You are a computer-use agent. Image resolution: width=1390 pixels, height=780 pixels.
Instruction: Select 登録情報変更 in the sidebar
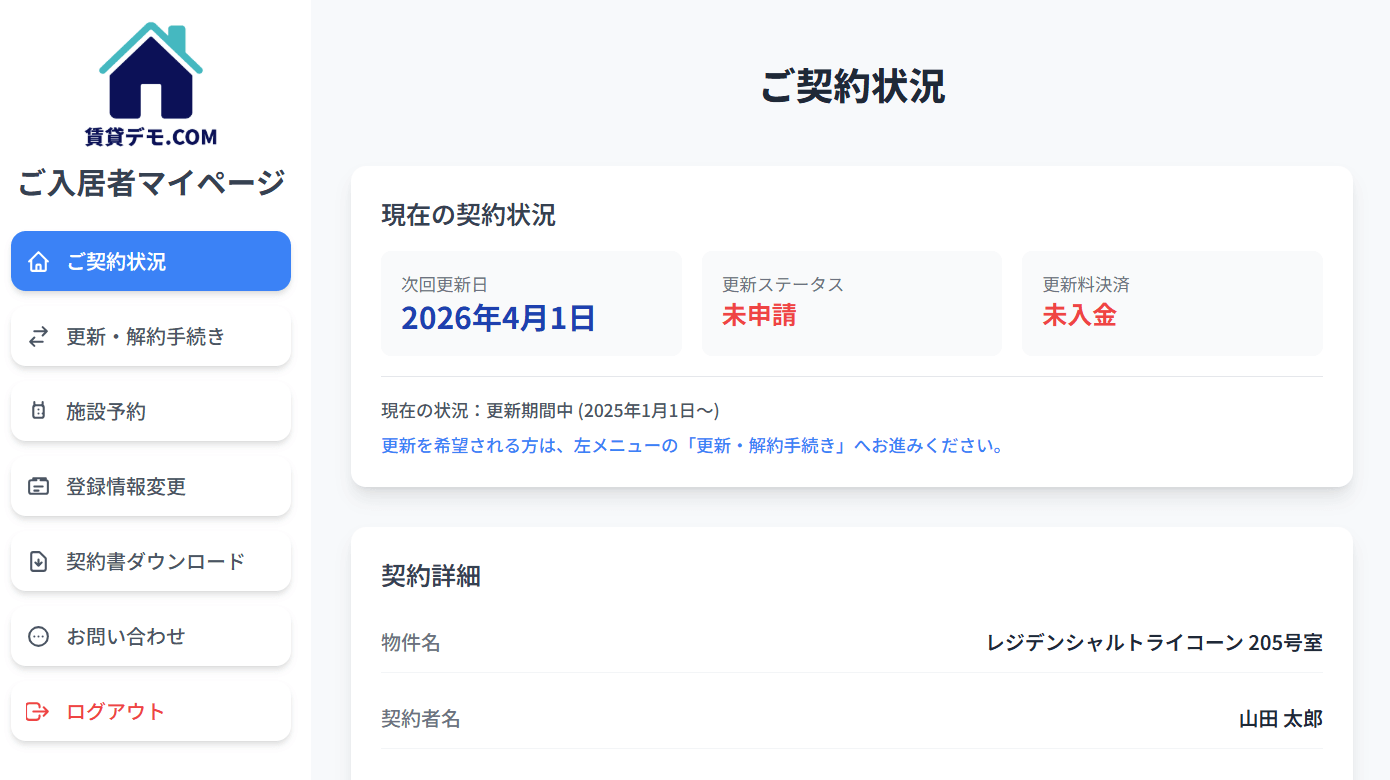pos(151,487)
